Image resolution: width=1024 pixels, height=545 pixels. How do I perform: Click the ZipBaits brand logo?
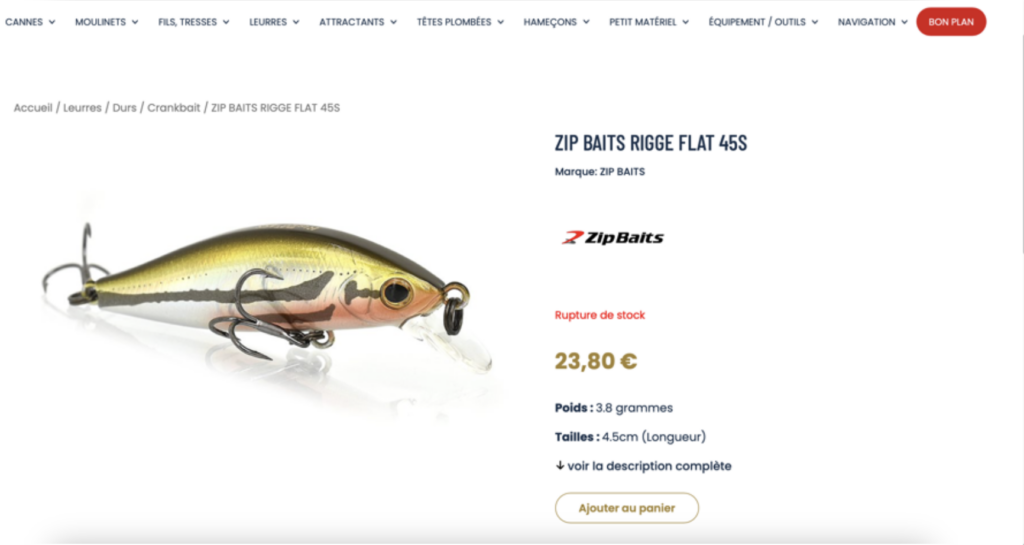613,238
